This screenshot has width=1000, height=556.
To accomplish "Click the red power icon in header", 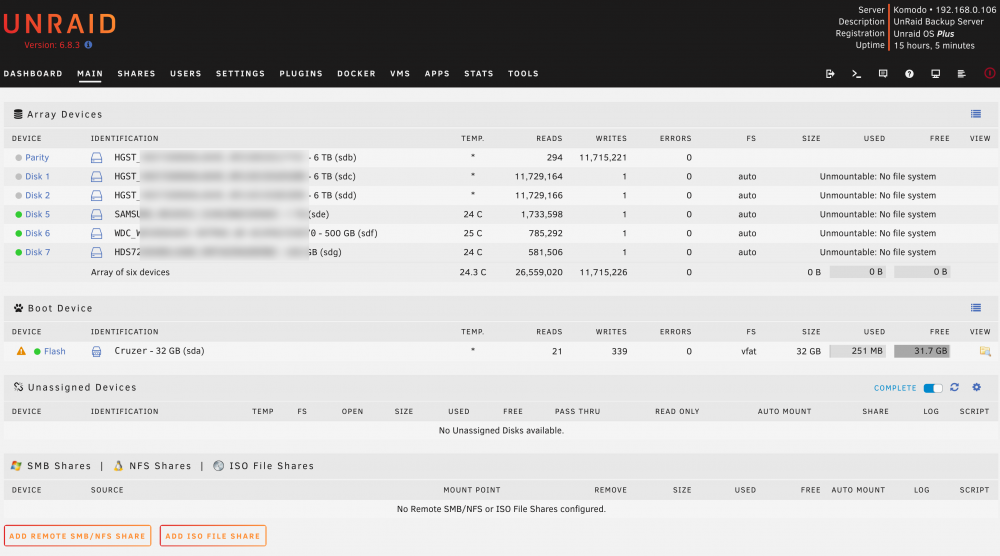I will tap(989, 73).
